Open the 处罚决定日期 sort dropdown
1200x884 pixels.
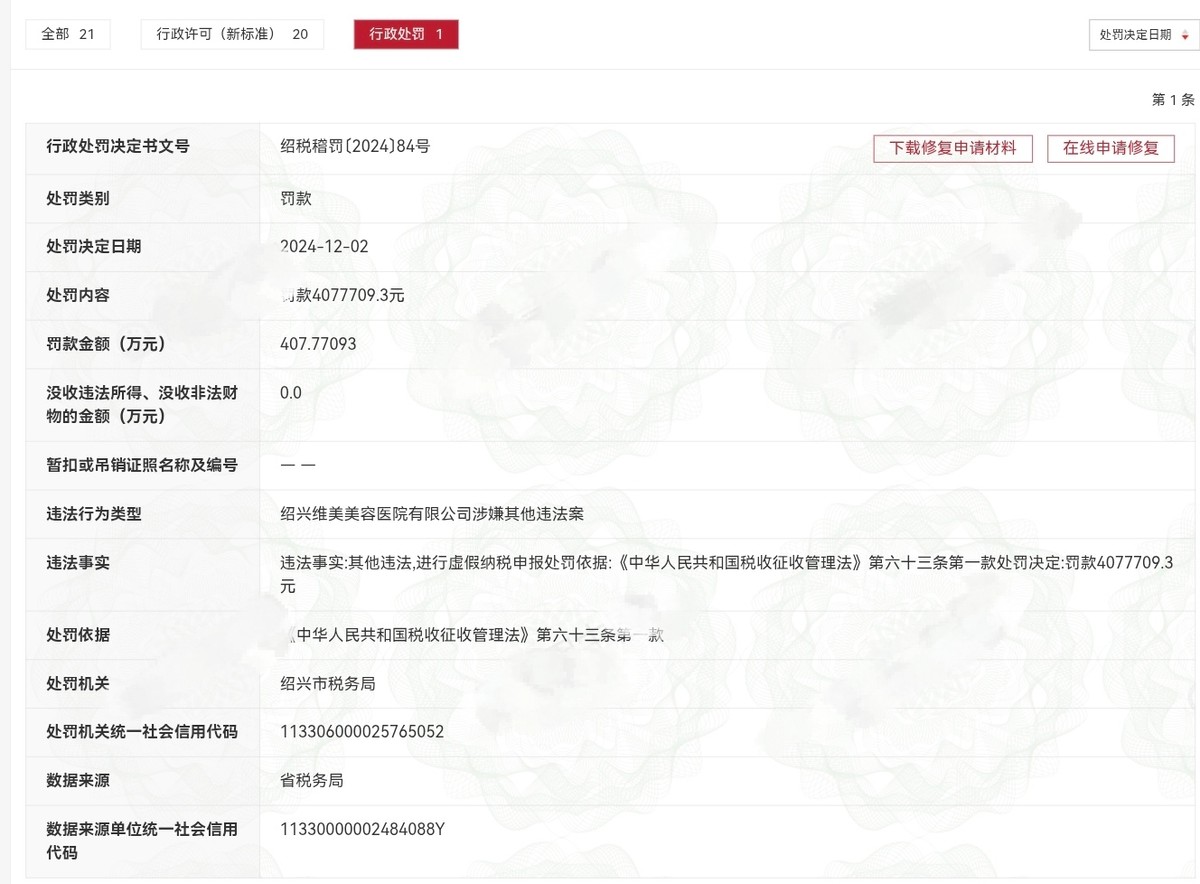(1135, 35)
